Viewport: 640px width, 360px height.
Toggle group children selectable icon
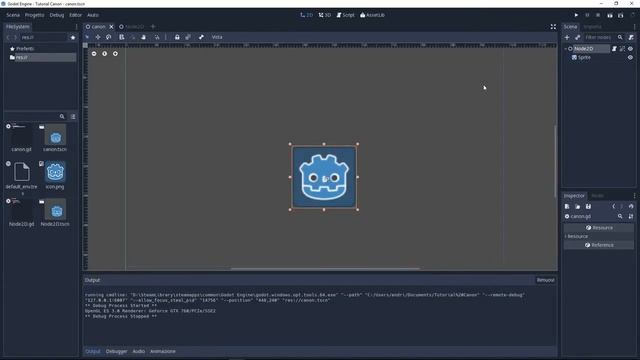[x=188, y=37]
